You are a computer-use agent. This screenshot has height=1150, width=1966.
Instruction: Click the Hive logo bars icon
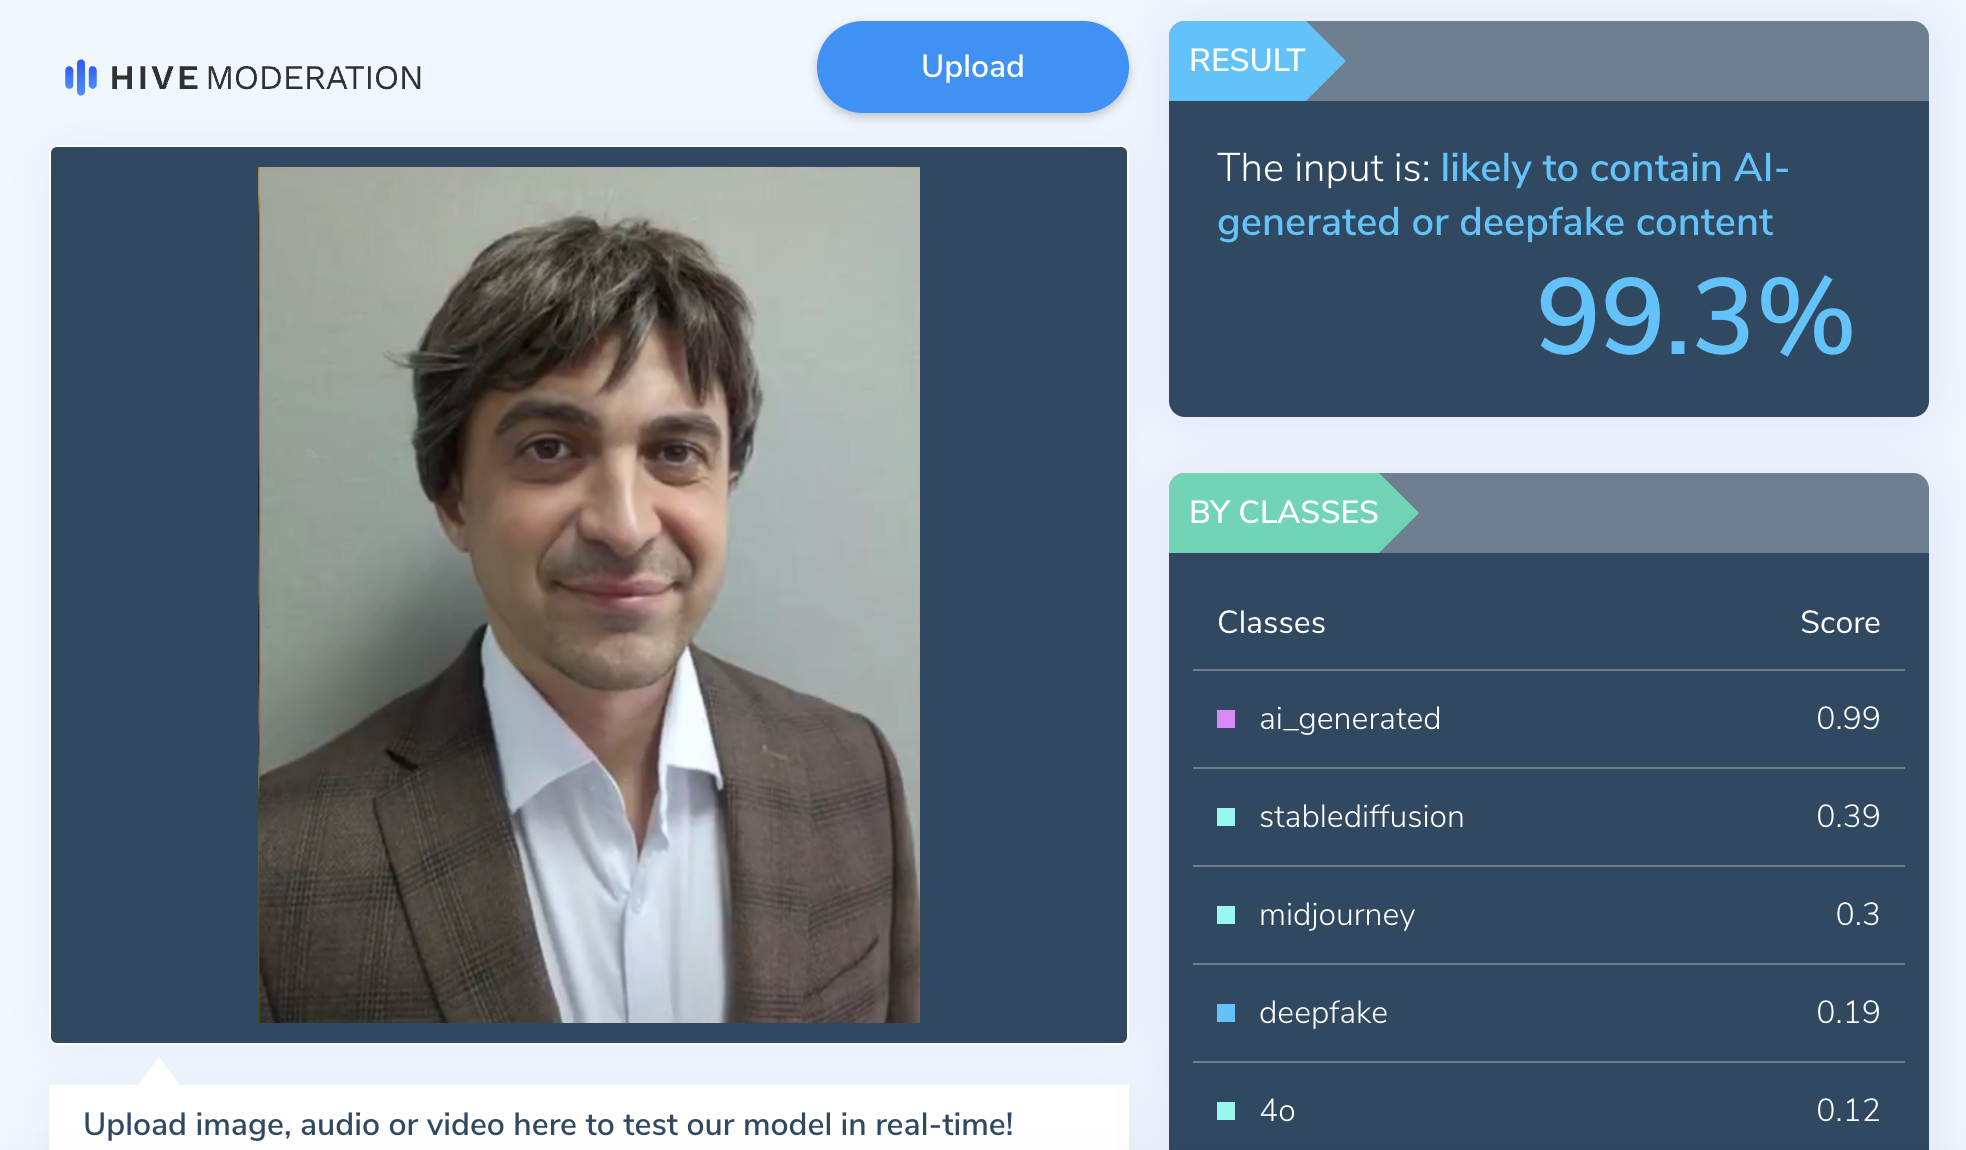pyautogui.click(x=80, y=77)
